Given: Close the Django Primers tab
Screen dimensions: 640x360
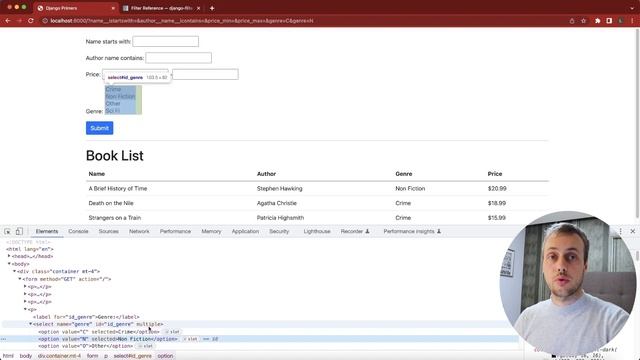Looking at the screenshot, I should [x=113, y=8].
